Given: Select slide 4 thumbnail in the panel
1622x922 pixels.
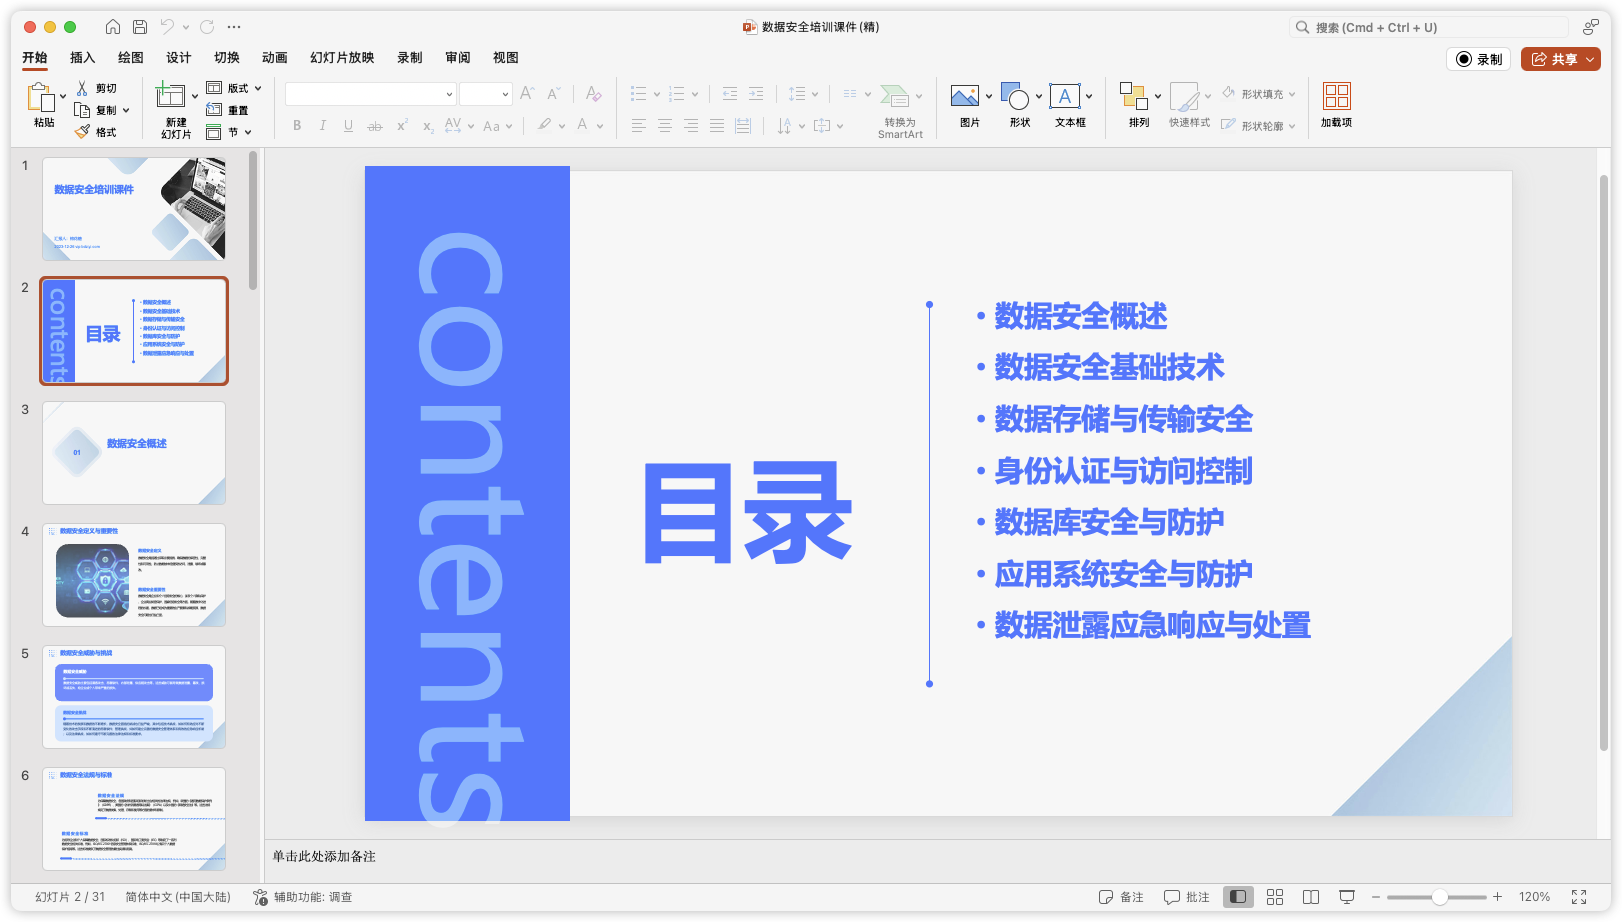Looking at the screenshot, I should click(x=134, y=575).
